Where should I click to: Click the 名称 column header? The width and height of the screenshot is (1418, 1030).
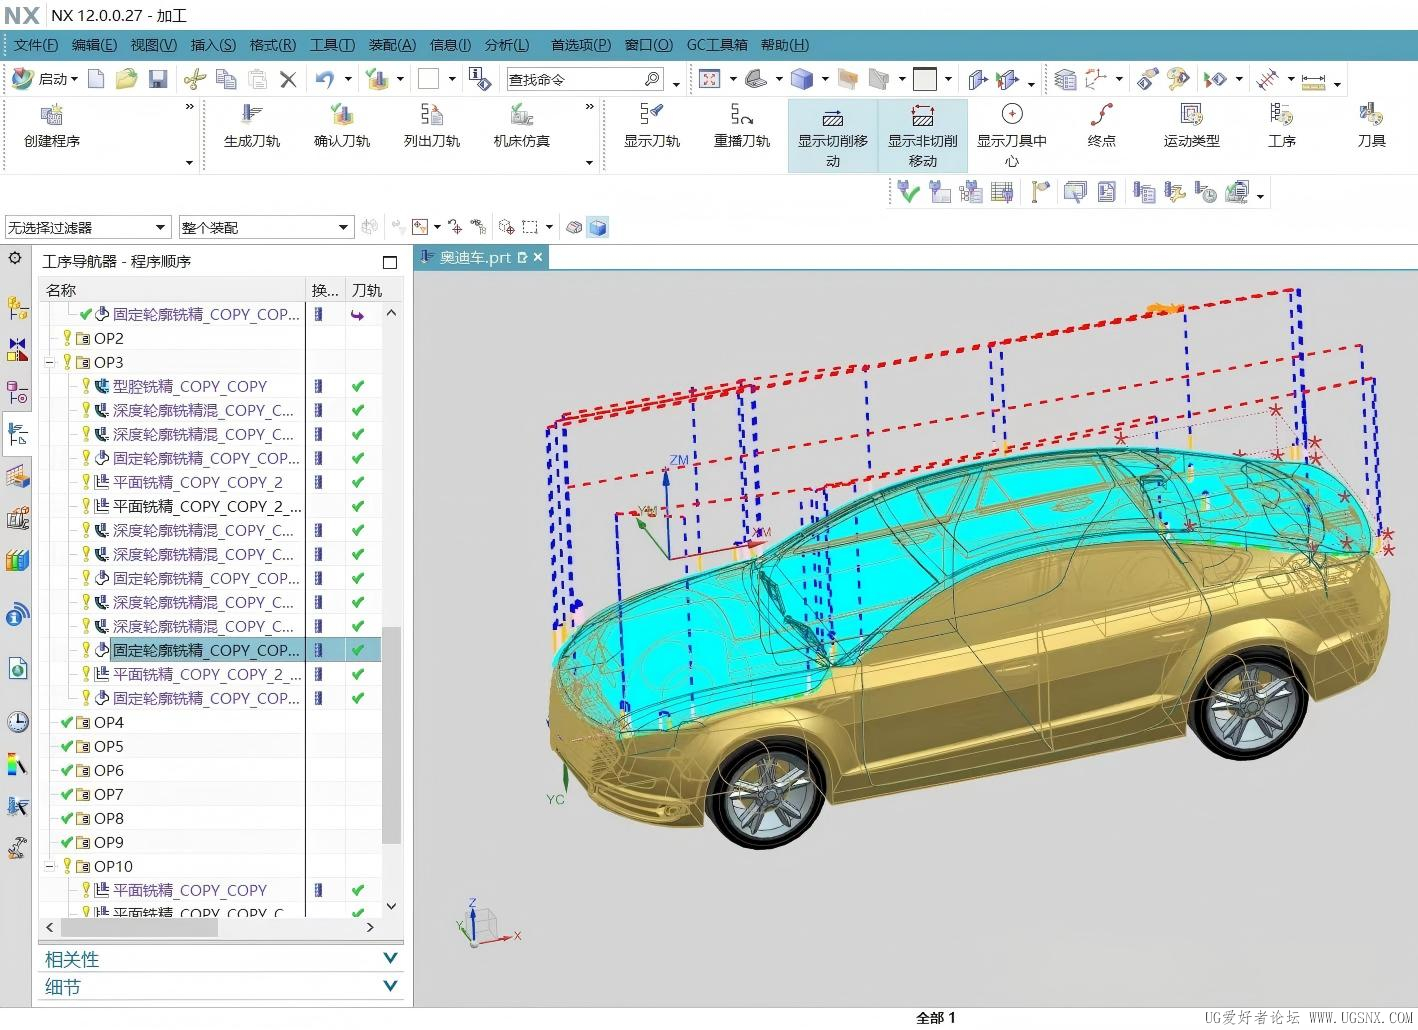pos(62,290)
